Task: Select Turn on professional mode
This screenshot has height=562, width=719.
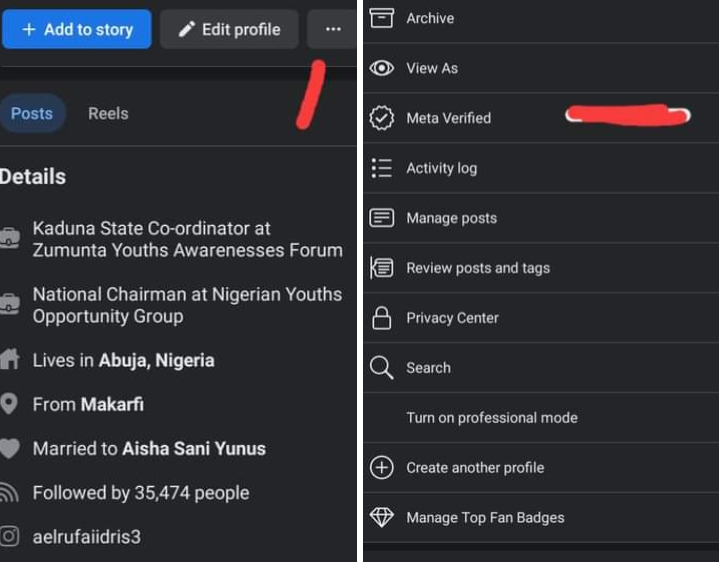Action: (491, 418)
